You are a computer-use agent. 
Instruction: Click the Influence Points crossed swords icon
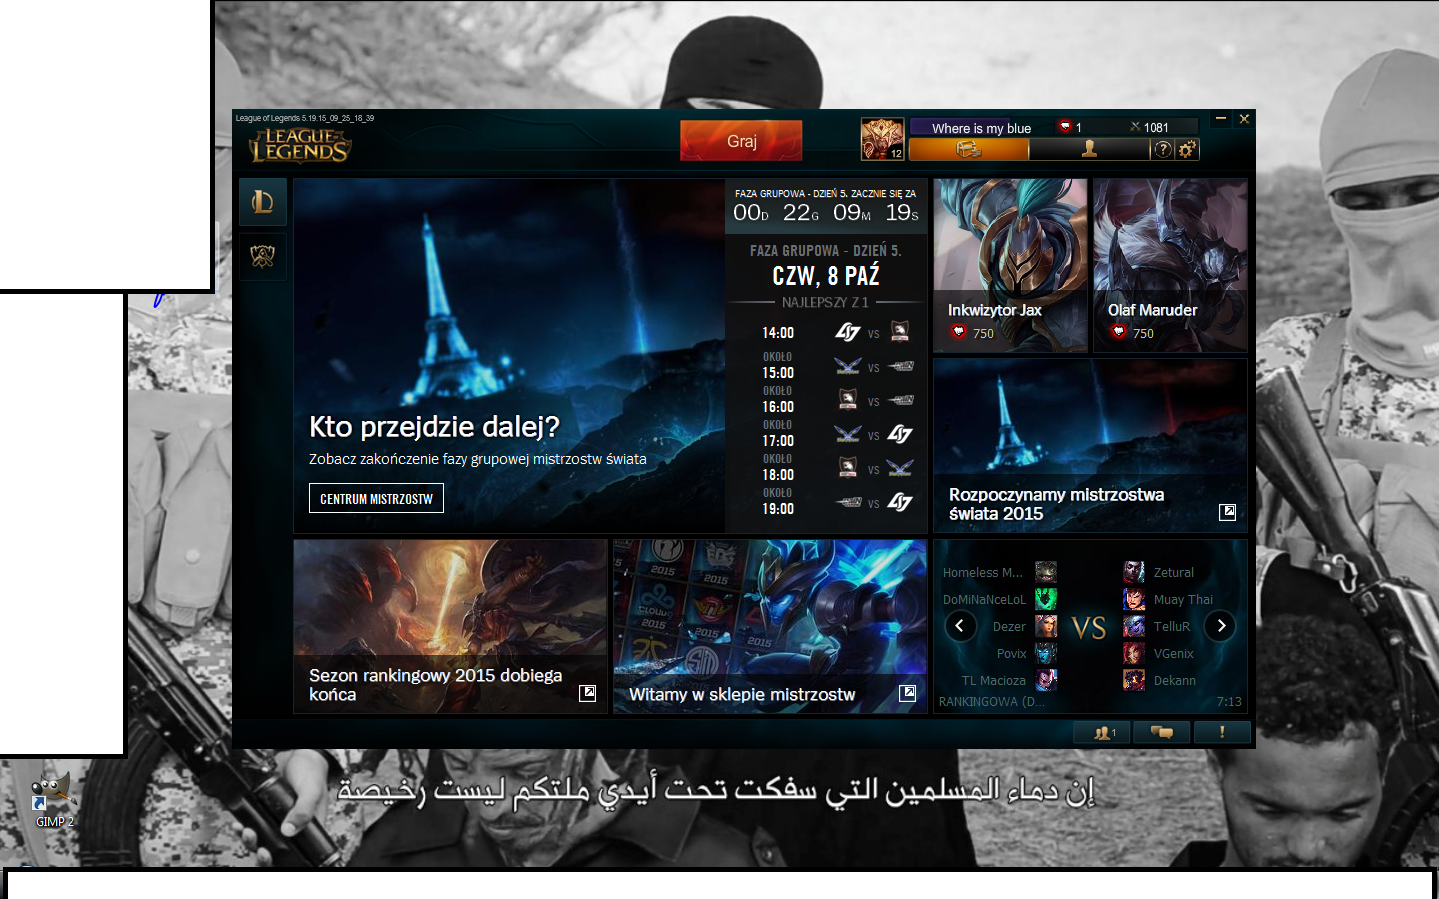pyautogui.click(x=1135, y=127)
